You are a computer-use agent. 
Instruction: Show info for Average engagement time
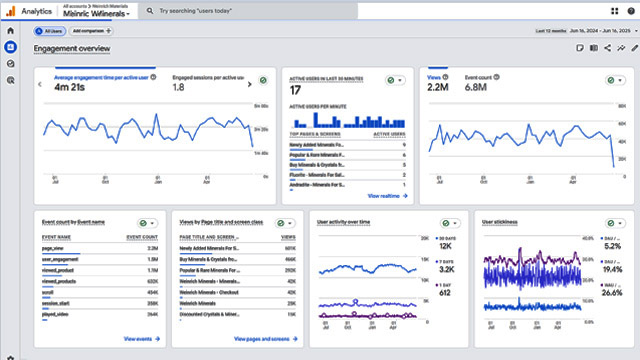(x=153, y=77)
